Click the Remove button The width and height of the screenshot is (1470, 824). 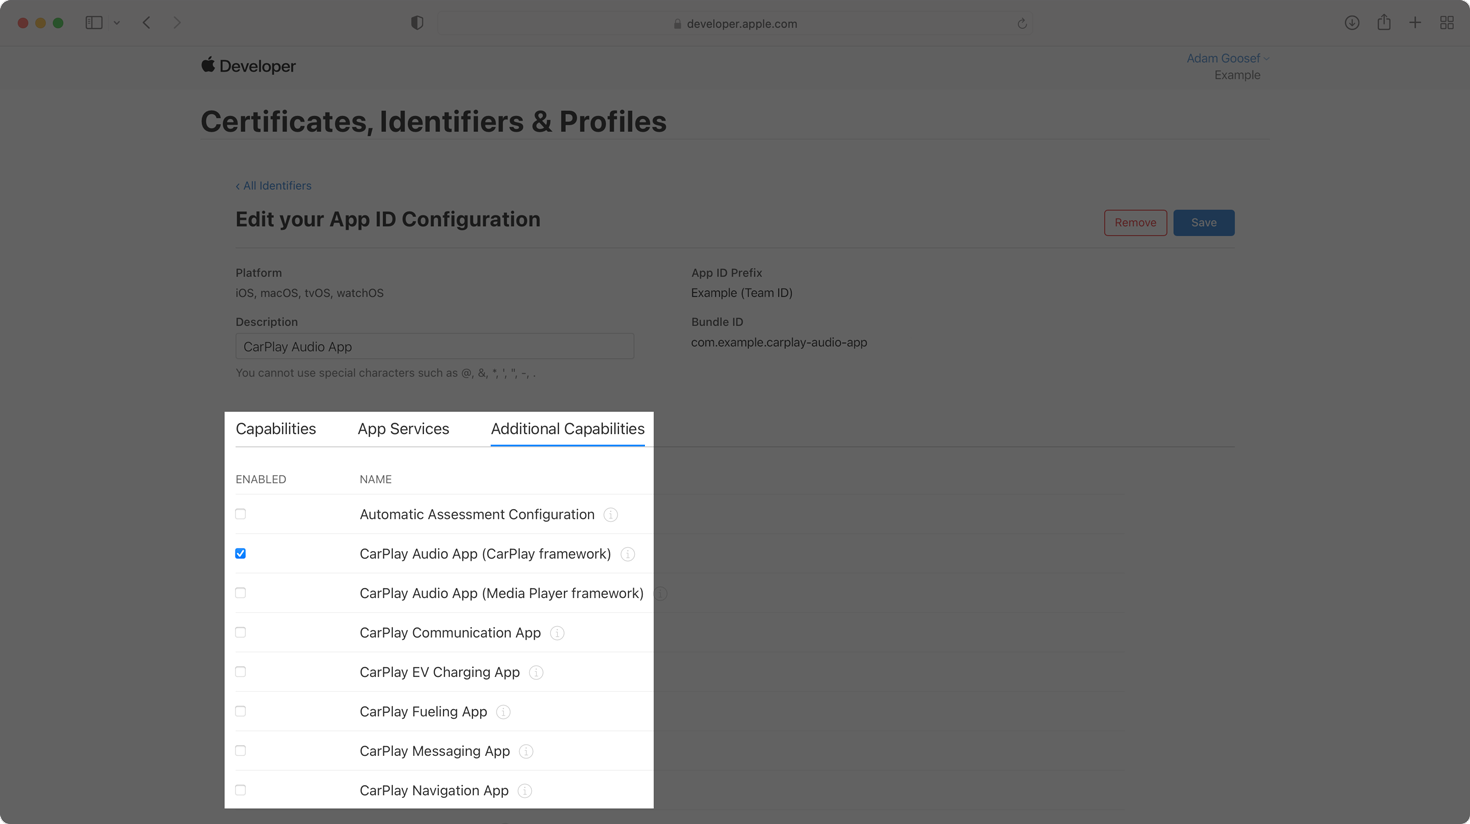(1135, 222)
